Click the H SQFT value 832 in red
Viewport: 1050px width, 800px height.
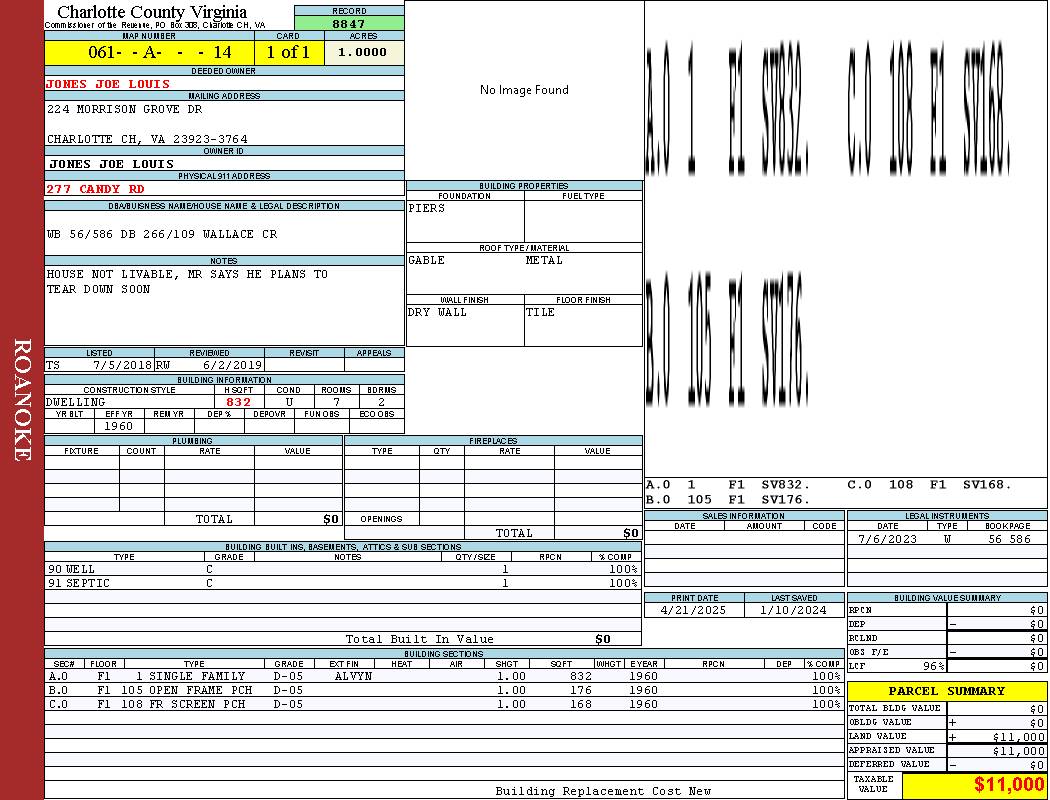(x=238, y=402)
